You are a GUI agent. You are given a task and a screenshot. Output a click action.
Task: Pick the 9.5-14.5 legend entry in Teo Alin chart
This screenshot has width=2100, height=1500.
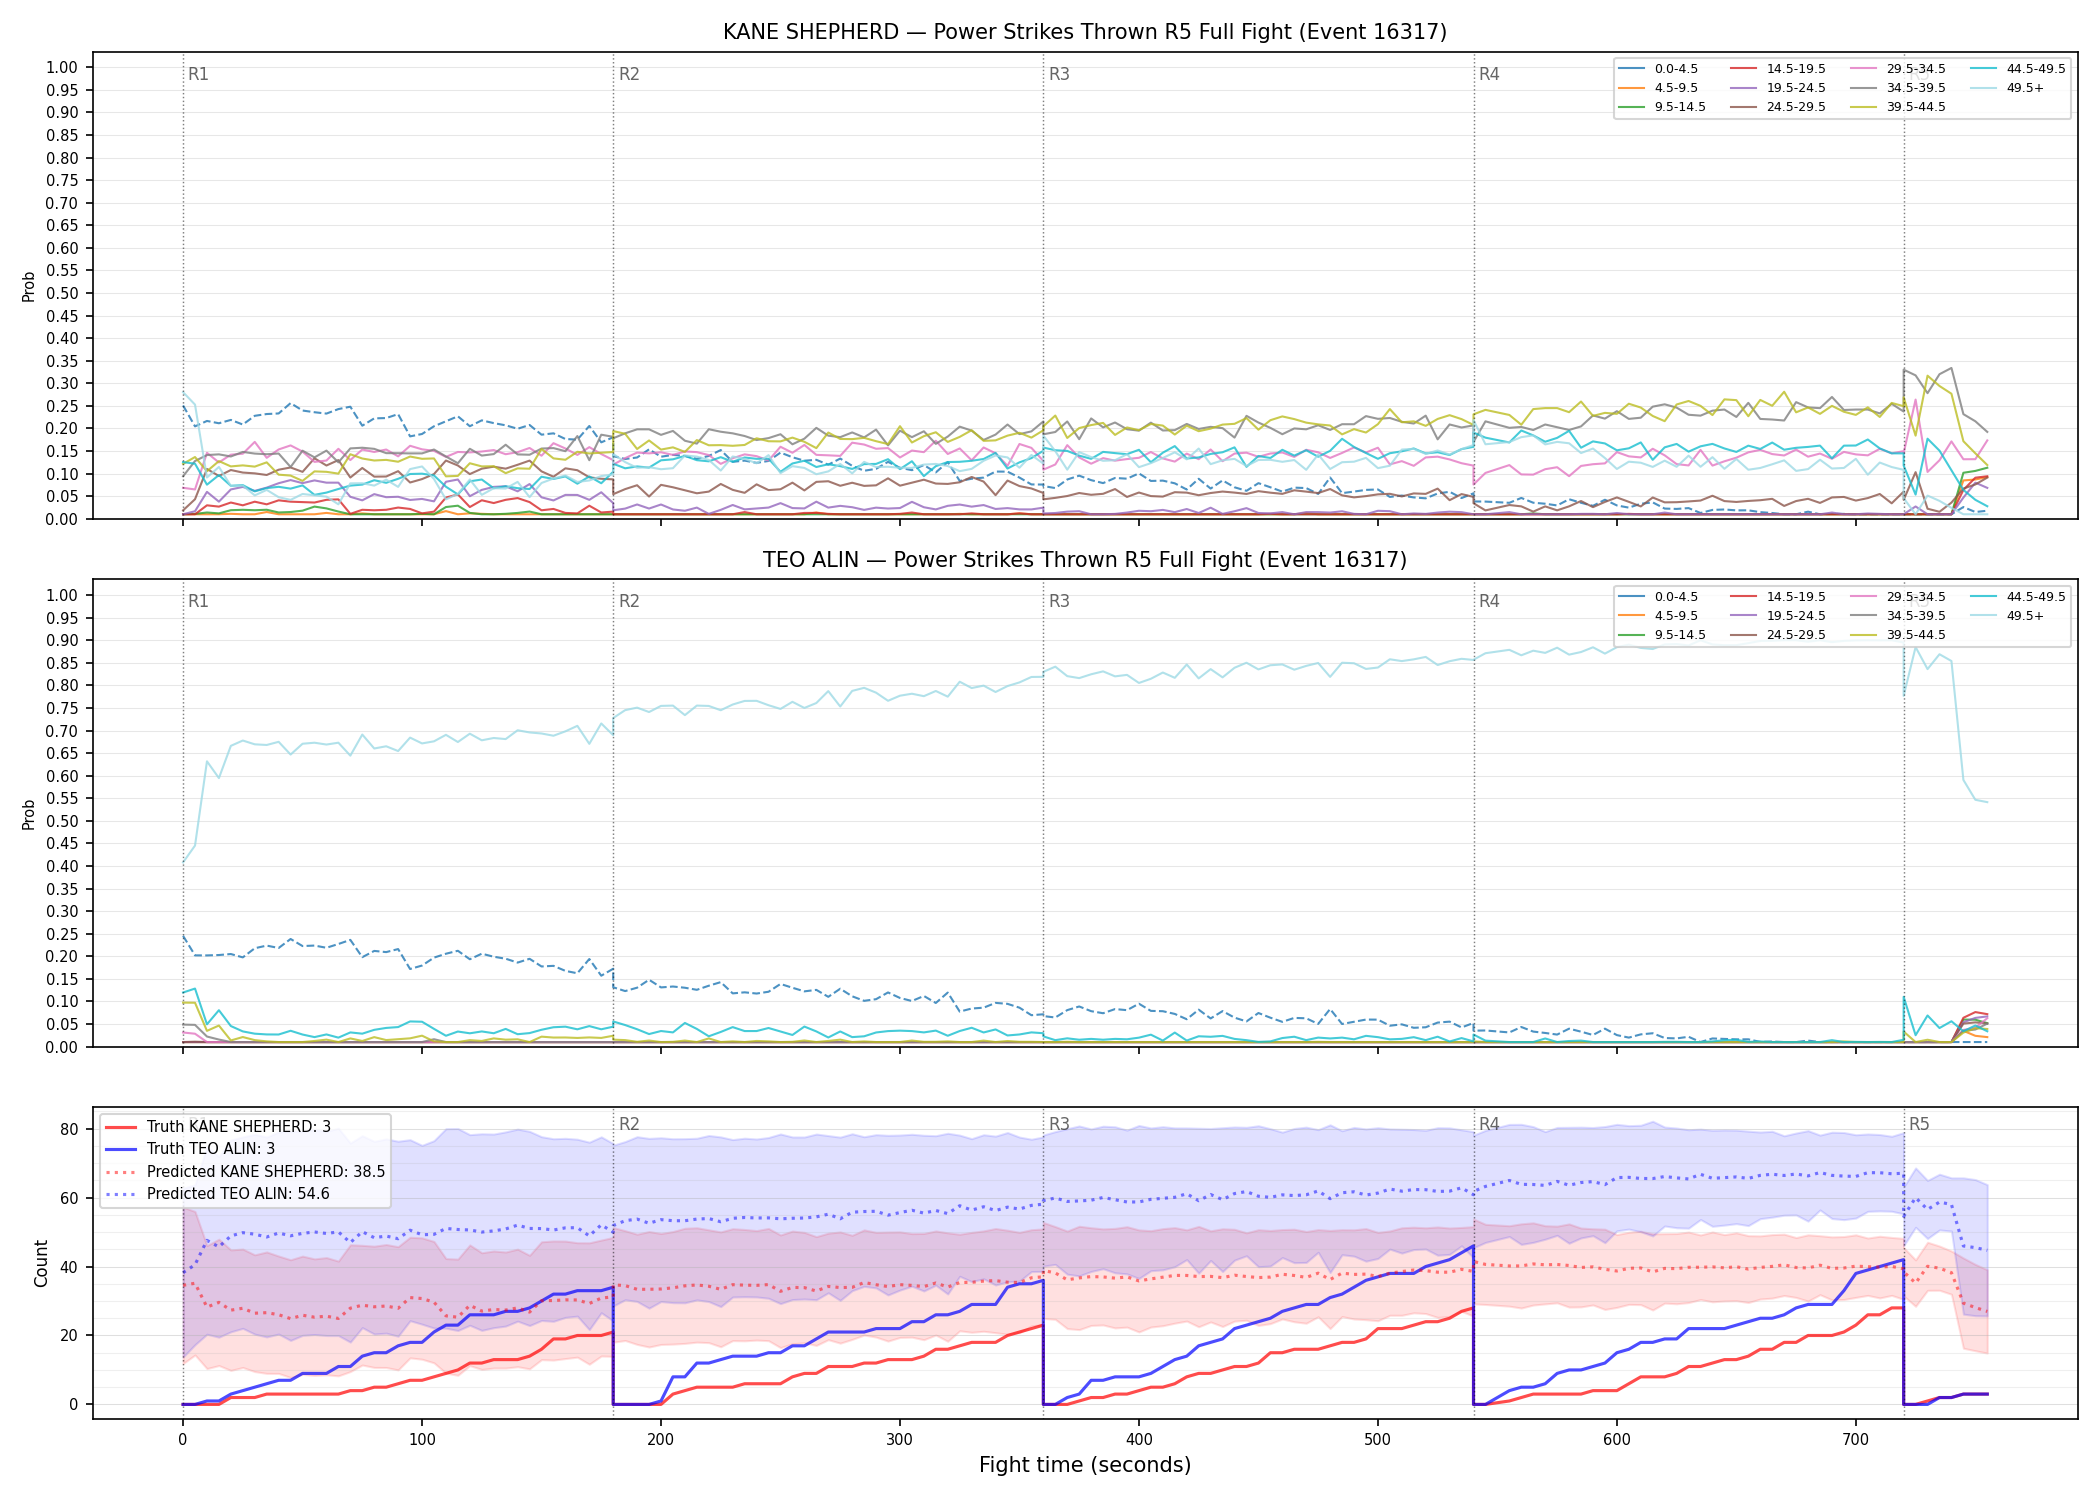[1663, 635]
